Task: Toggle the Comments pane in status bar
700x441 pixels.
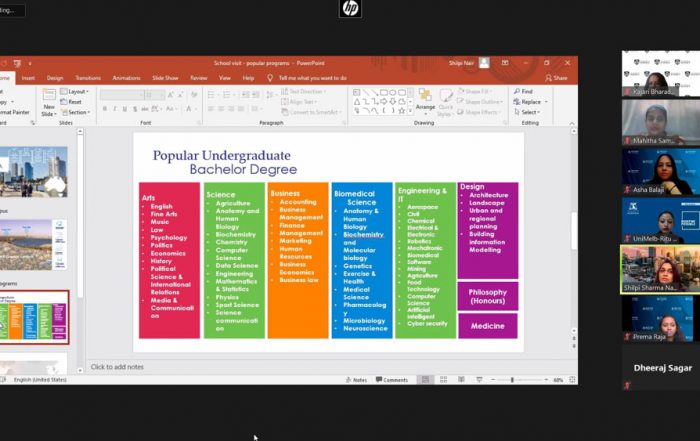Action: coord(392,380)
